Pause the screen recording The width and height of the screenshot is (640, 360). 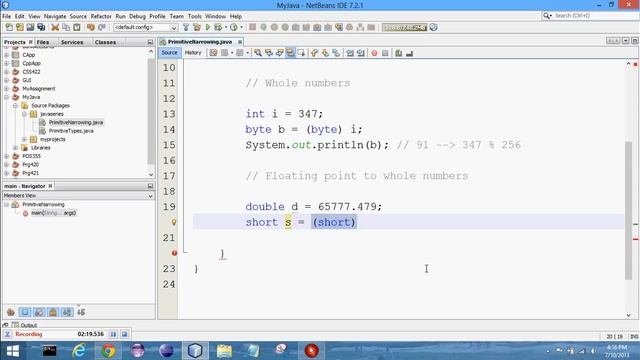tap(113, 334)
